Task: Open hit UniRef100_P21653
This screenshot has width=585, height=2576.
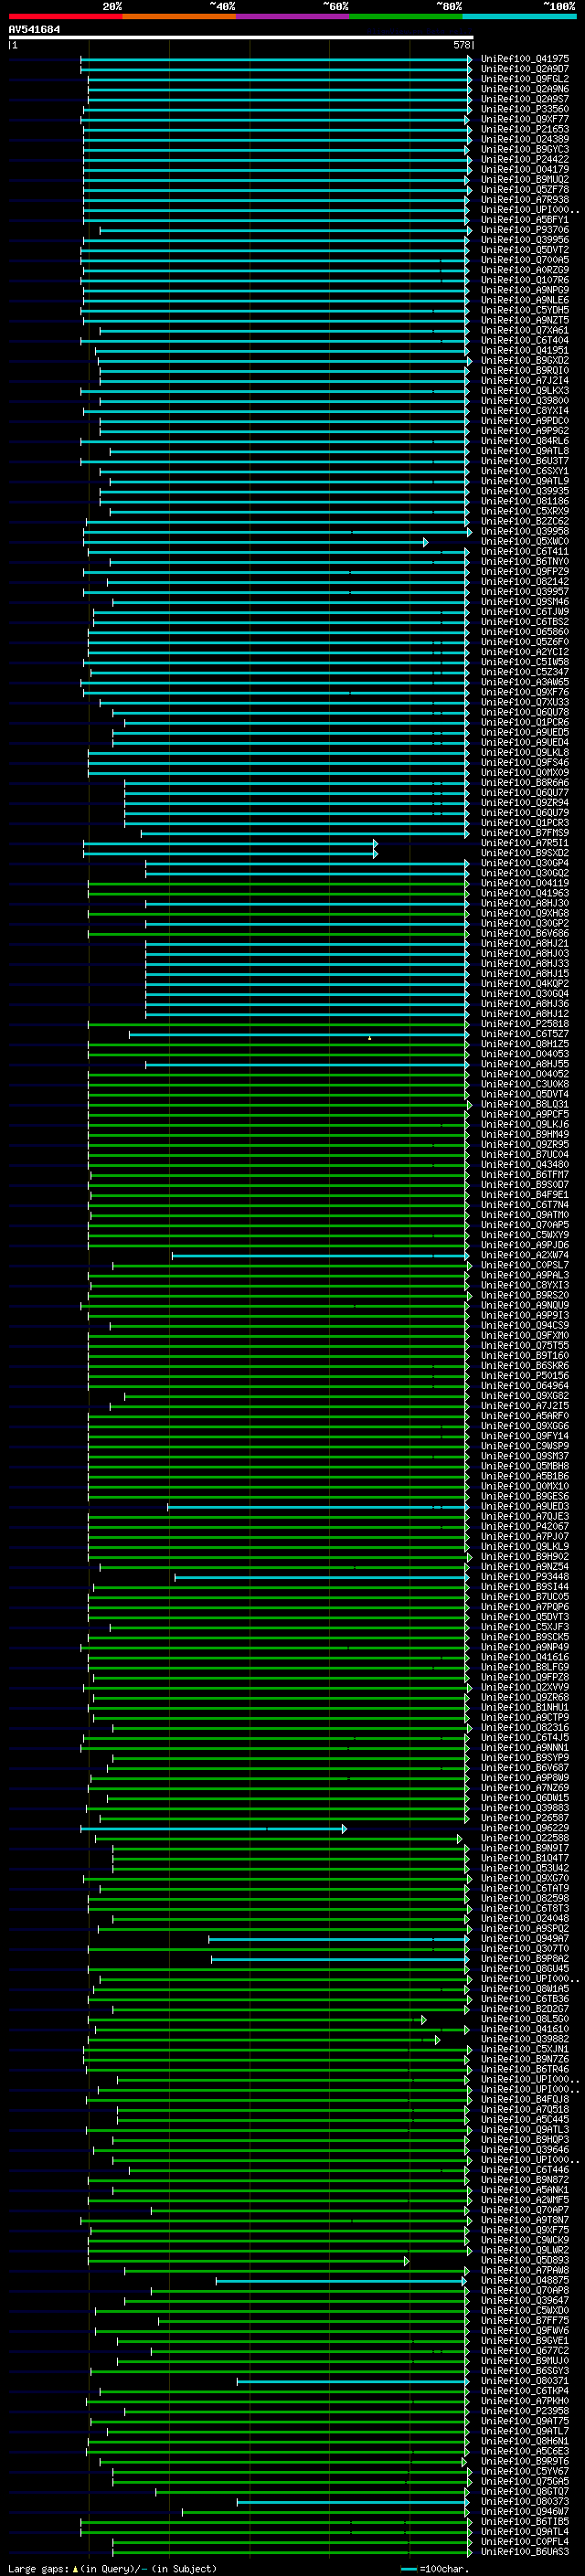Action: 525,129
